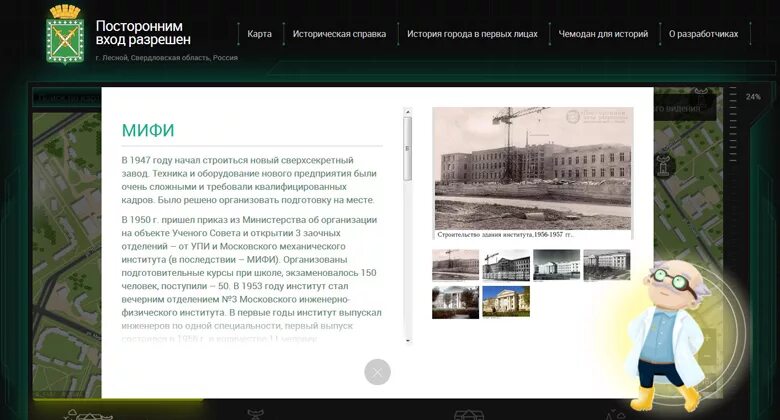Viewport: 780px width, 420px height.
Task: Open Историческая справка section
Action: [x=339, y=34]
